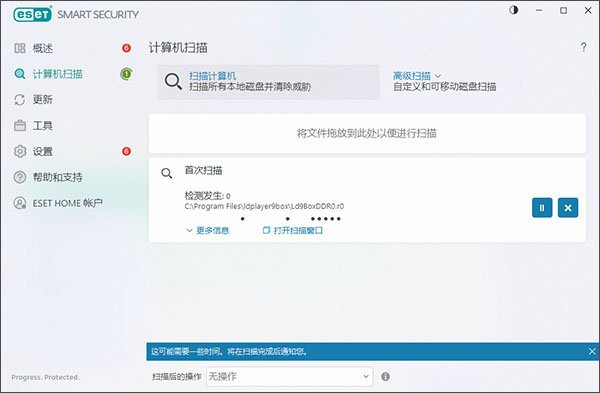Click the info icon next to 无操作 dropdown
Screen dimensions: 600x393
coord(385,377)
